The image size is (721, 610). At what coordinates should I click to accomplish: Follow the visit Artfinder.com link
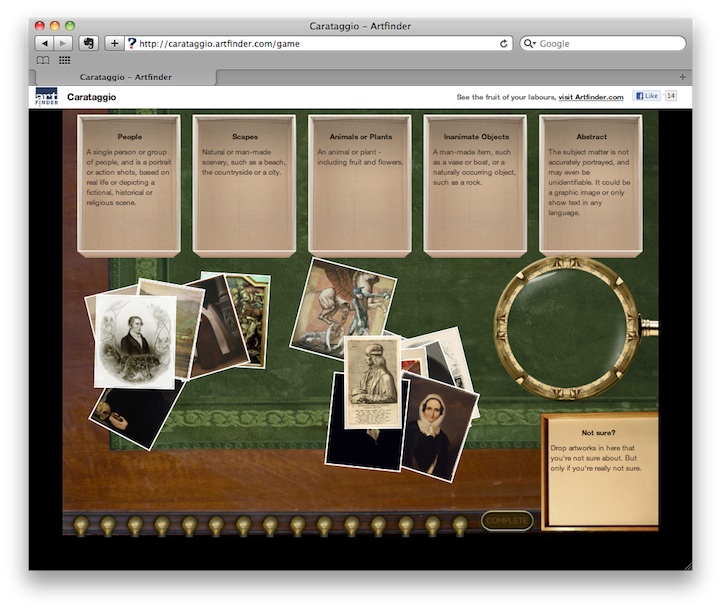tap(591, 97)
